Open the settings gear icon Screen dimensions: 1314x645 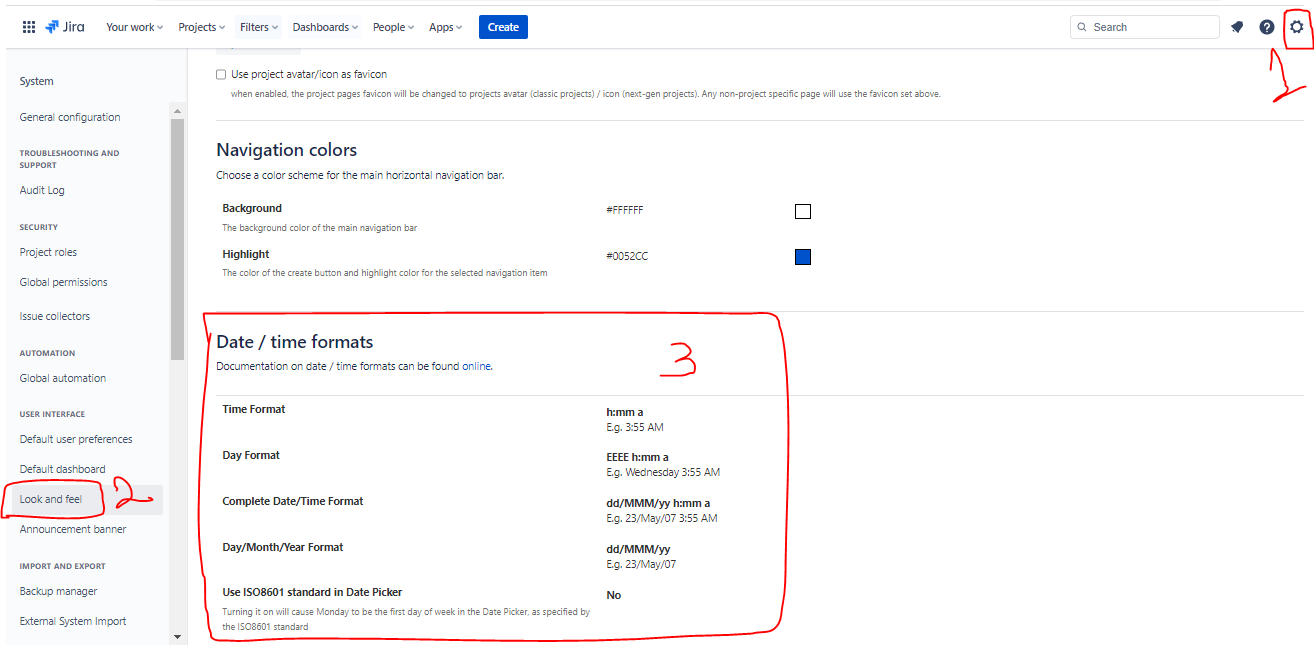pyautogui.click(x=1297, y=27)
